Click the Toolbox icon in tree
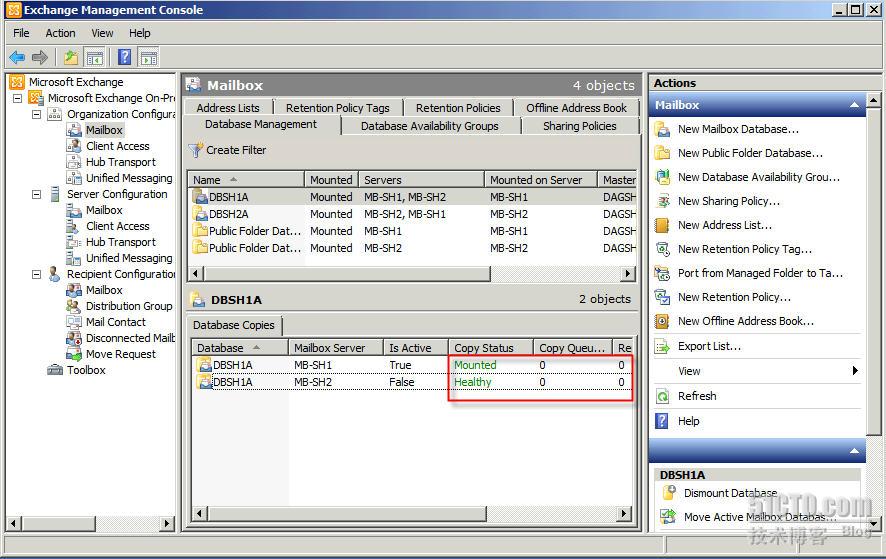This screenshot has height=559, width=886. tap(55, 370)
